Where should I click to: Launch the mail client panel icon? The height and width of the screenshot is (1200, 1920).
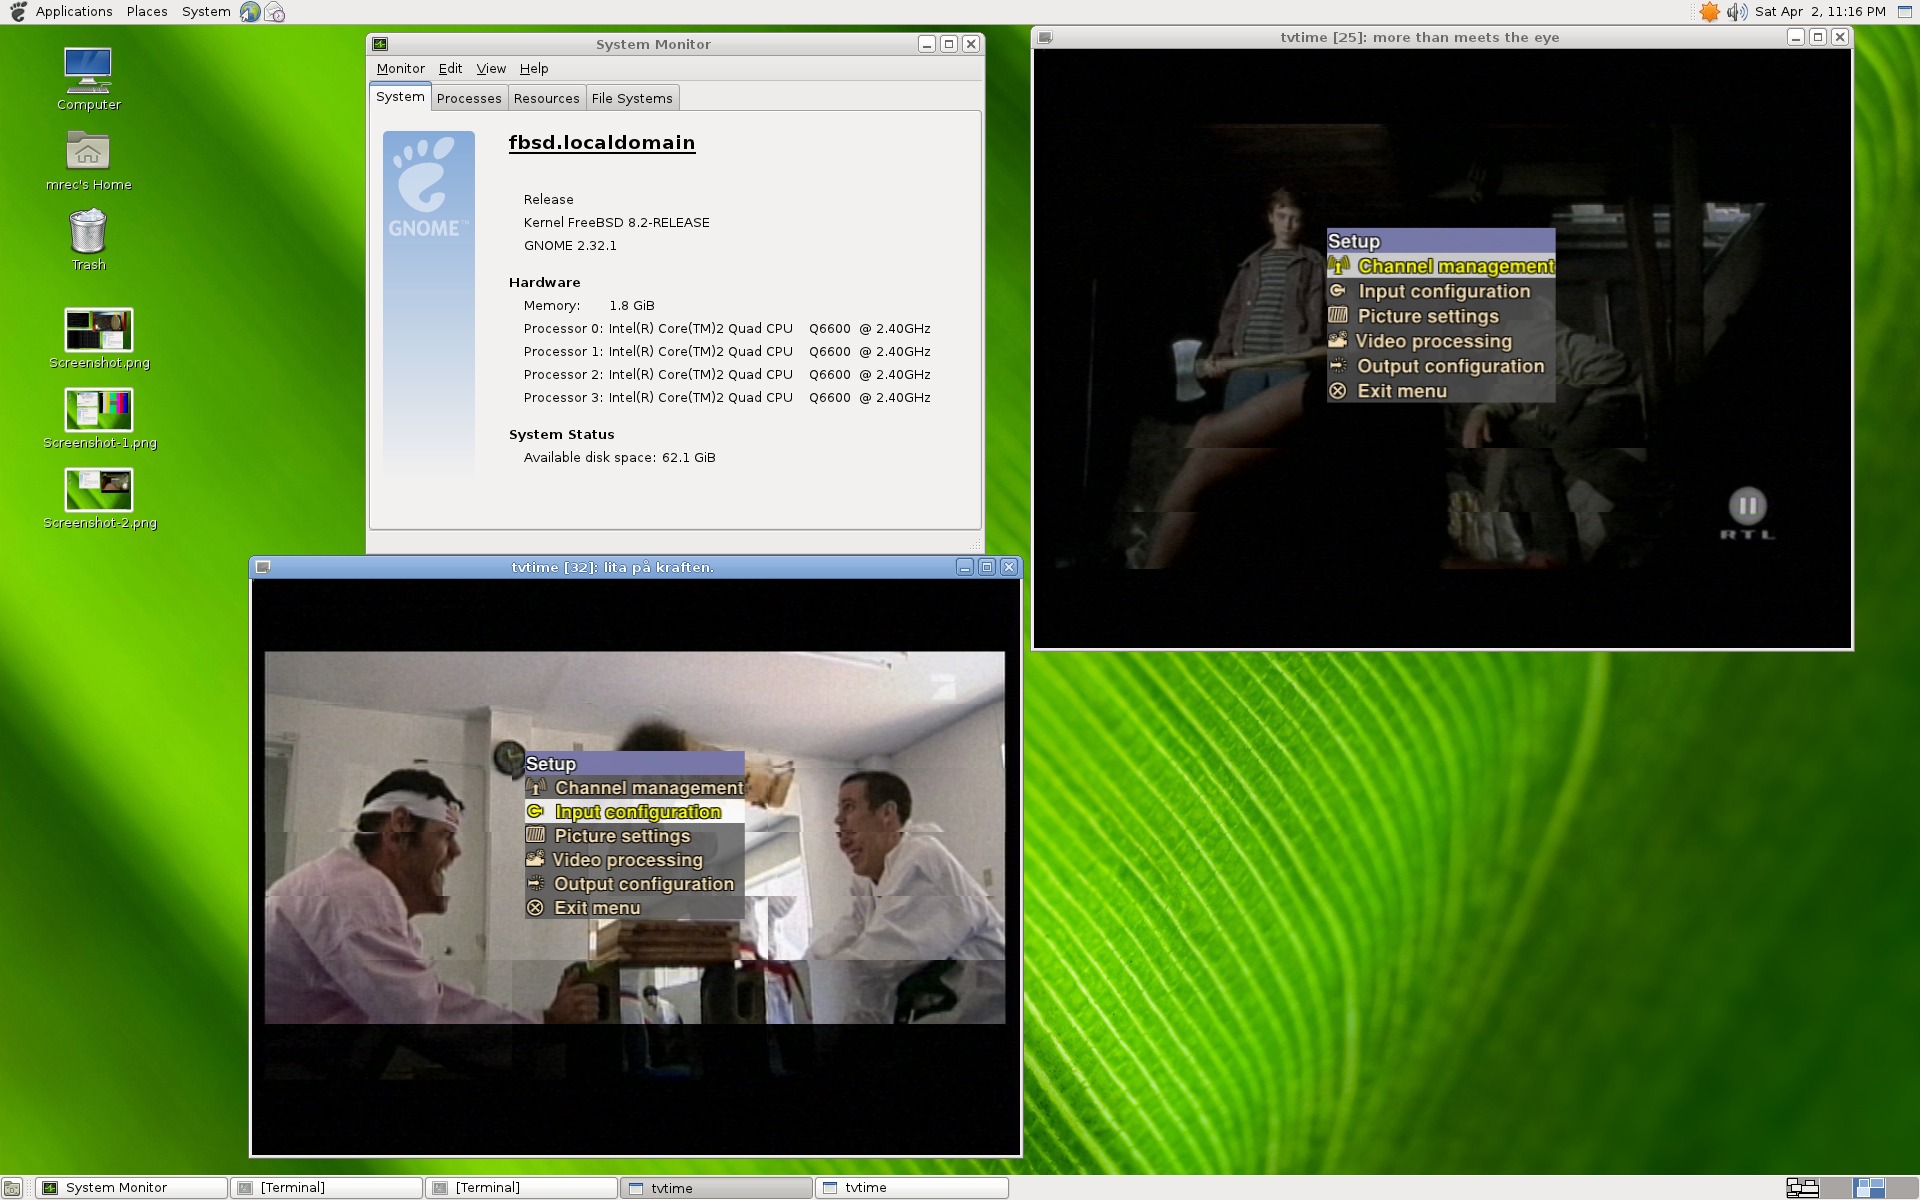275,12
